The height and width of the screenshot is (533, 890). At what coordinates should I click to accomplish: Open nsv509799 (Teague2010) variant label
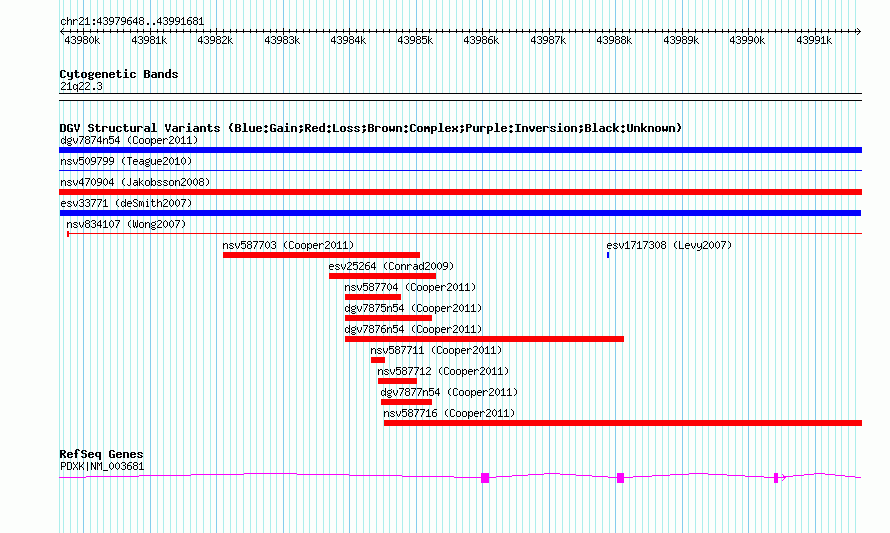point(126,161)
